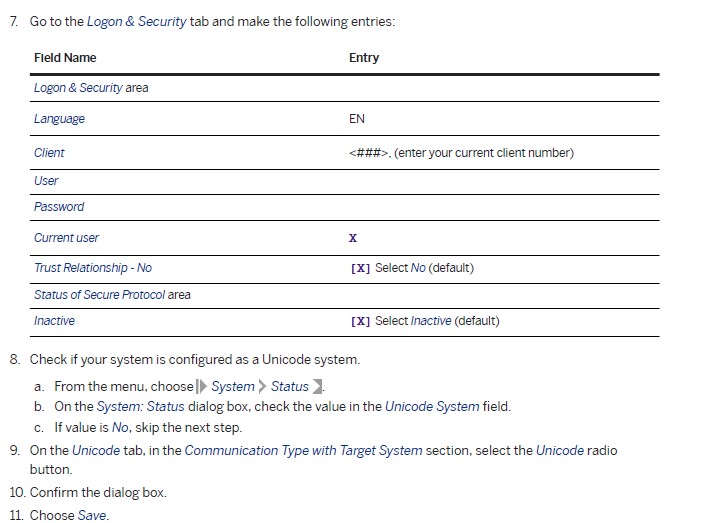The height and width of the screenshot is (523, 728).
Task: Click the chevron between System and Status
Action: [x=262, y=386]
